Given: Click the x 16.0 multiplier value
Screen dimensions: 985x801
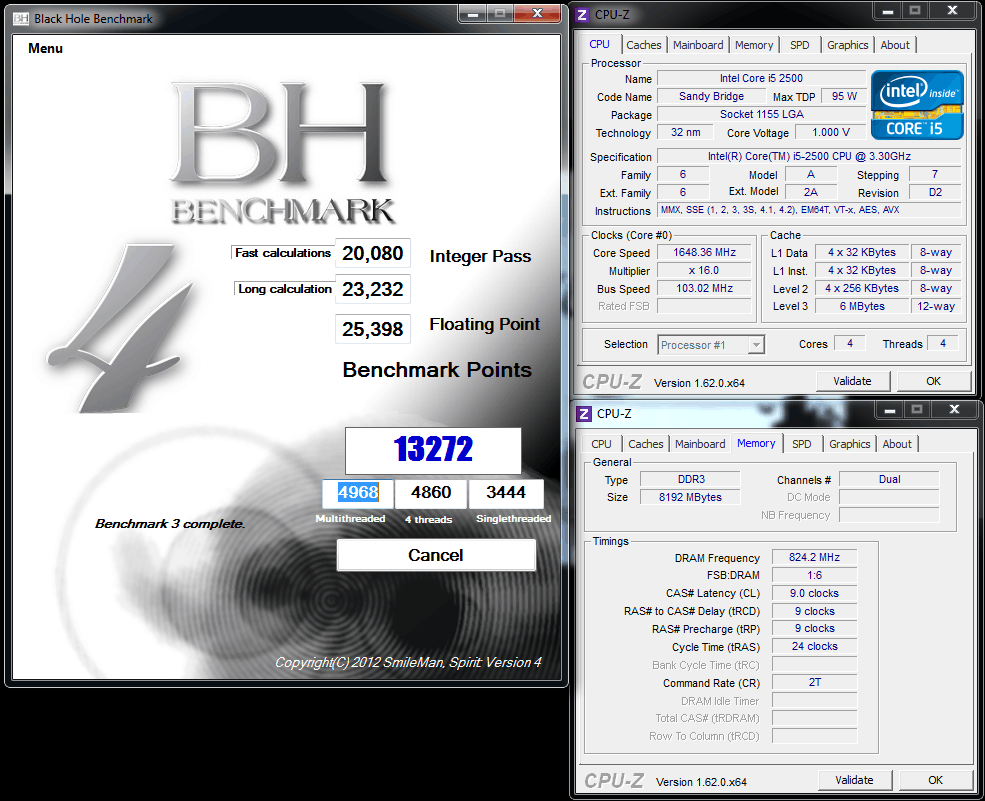Looking at the screenshot, I should coord(704,271).
